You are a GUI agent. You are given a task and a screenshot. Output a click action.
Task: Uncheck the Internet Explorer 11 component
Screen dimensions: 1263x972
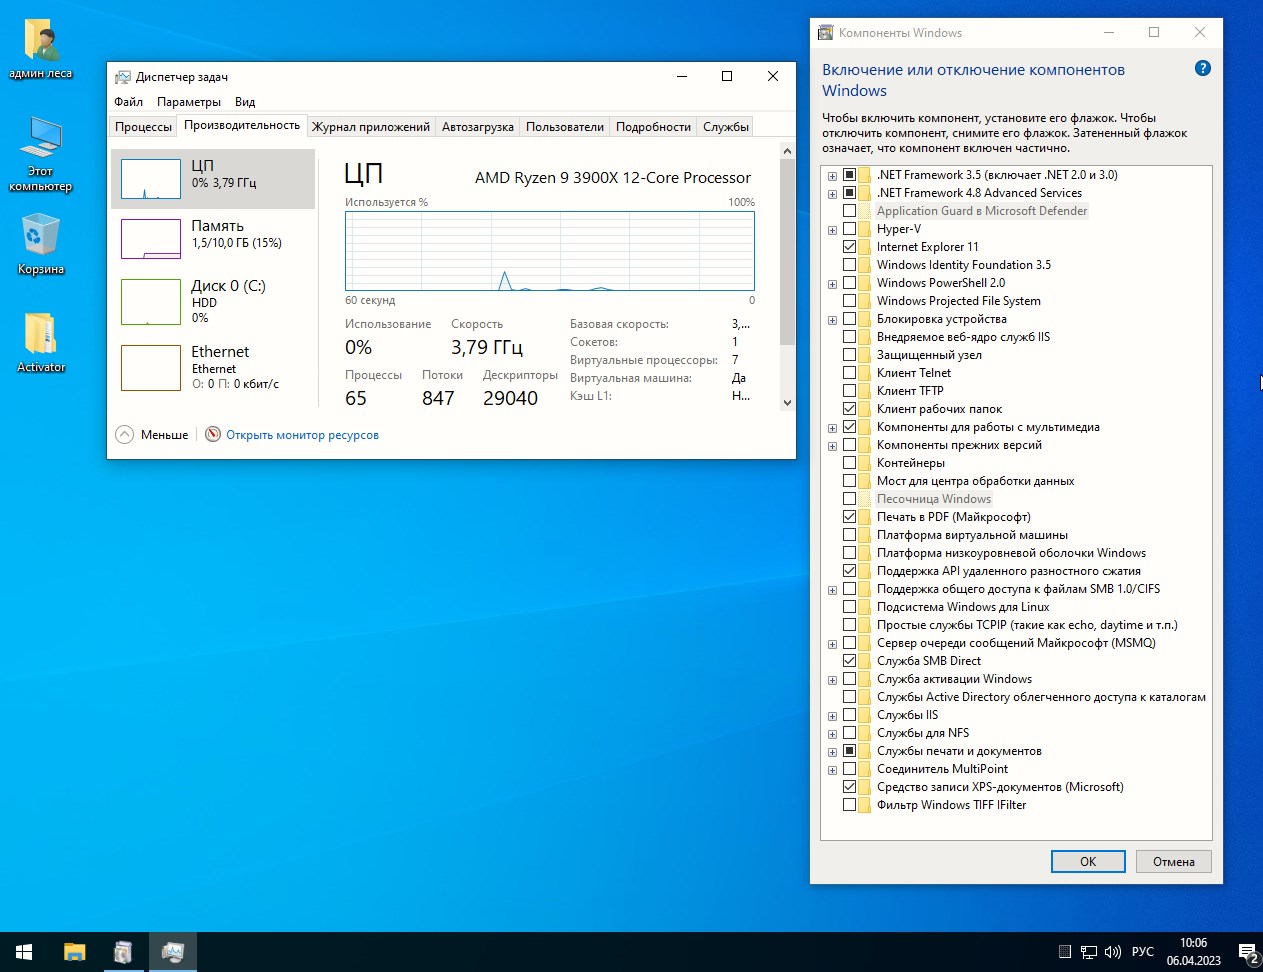[849, 247]
